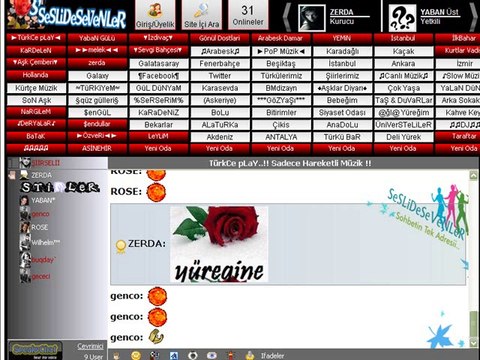Enter the Canlı Müzik room
The height and width of the screenshot is (360, 480).
click(404, 76)
